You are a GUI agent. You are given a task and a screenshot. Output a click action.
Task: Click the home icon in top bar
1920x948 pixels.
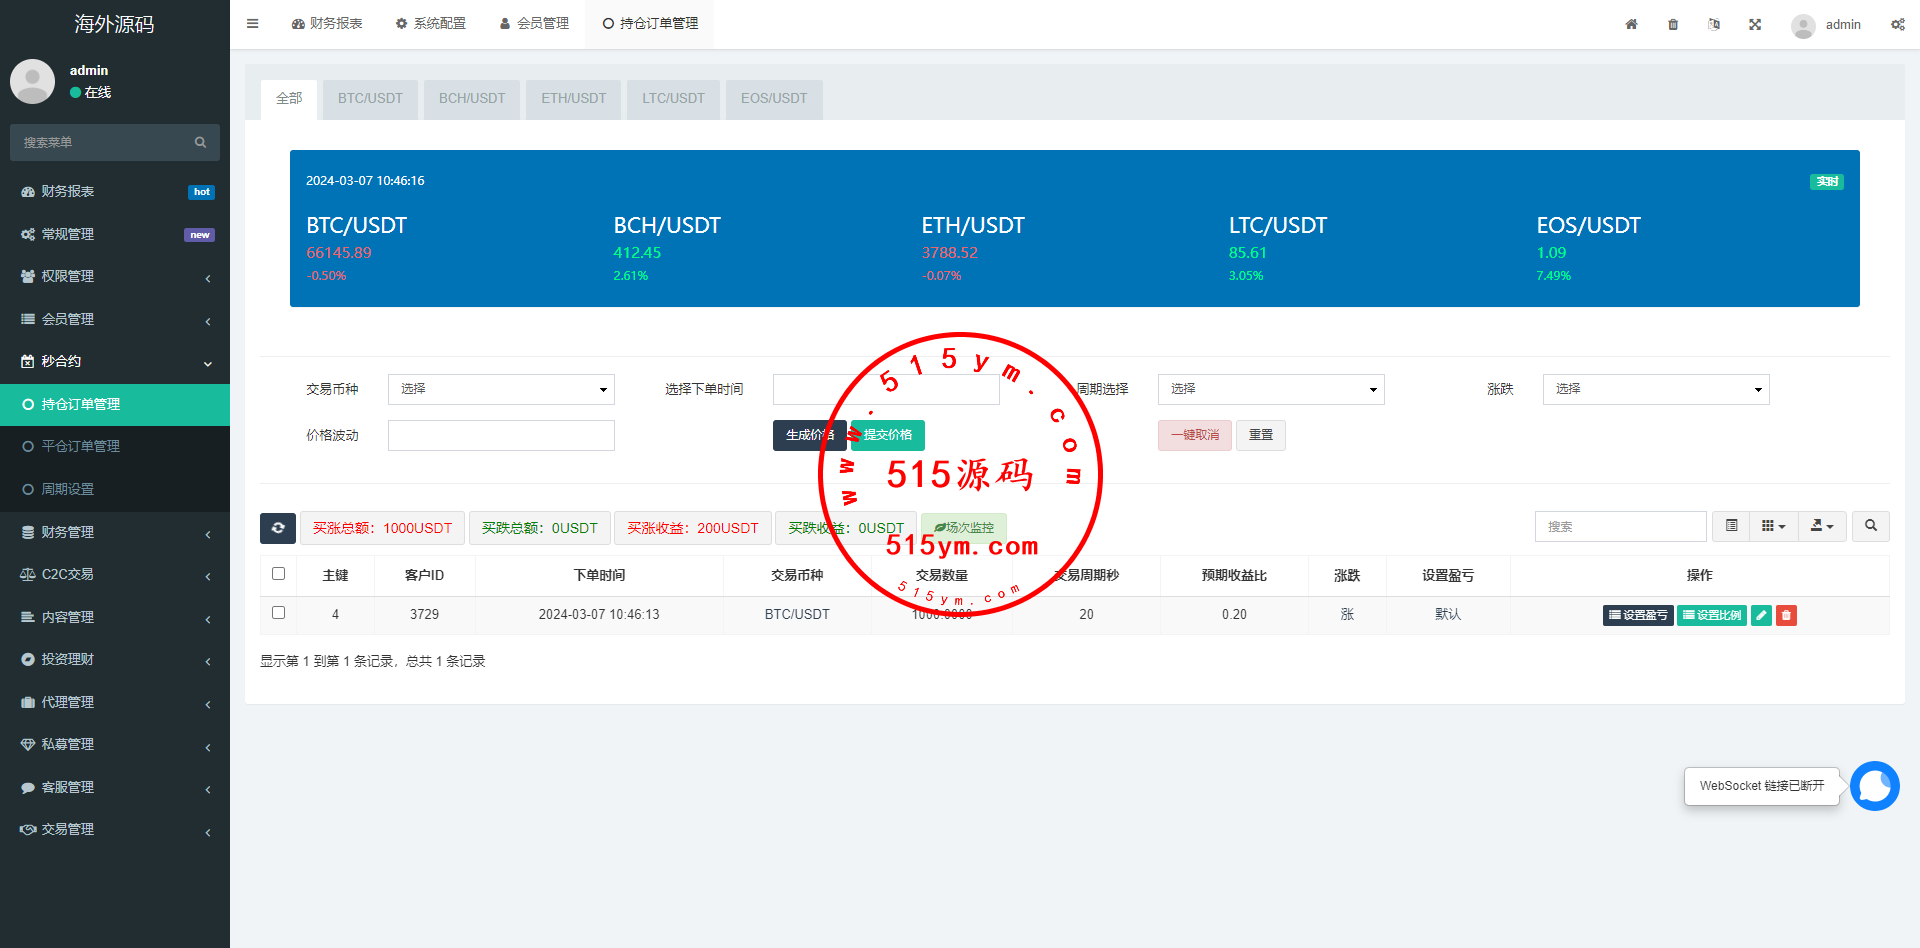1631,24
